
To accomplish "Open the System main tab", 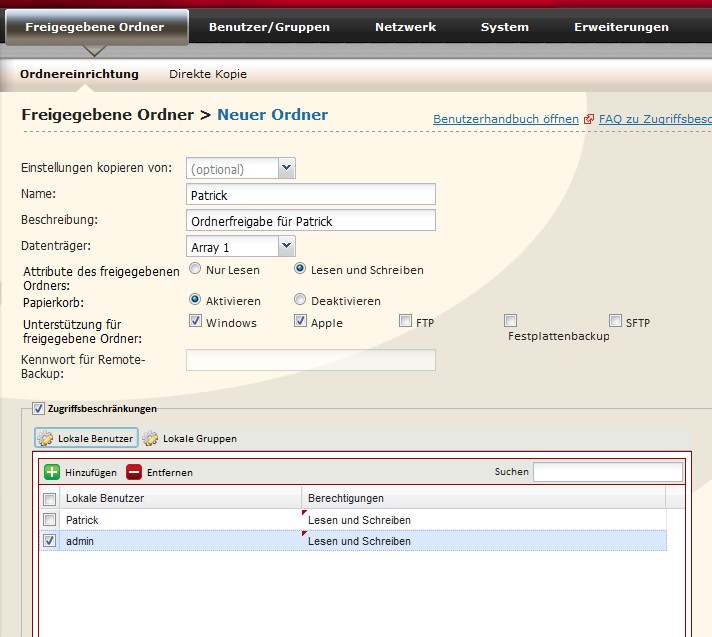I will pyautogui.click(x=504, y=27).
